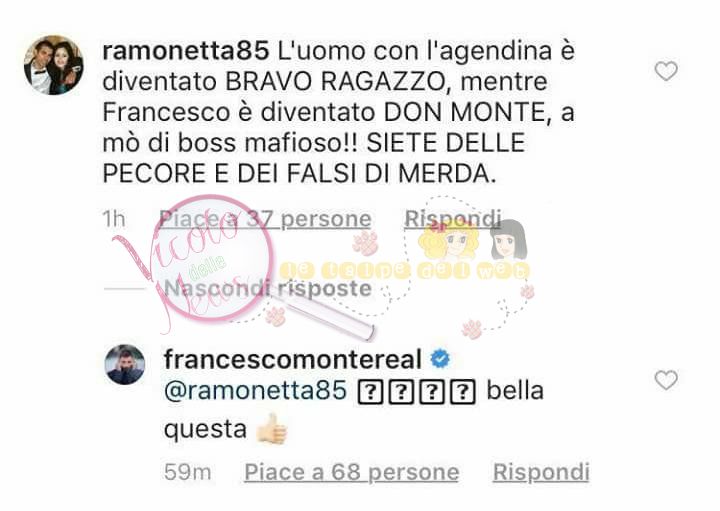
Task: Click the unknown emoji boxes in the reply
Action: coord(416,392)
